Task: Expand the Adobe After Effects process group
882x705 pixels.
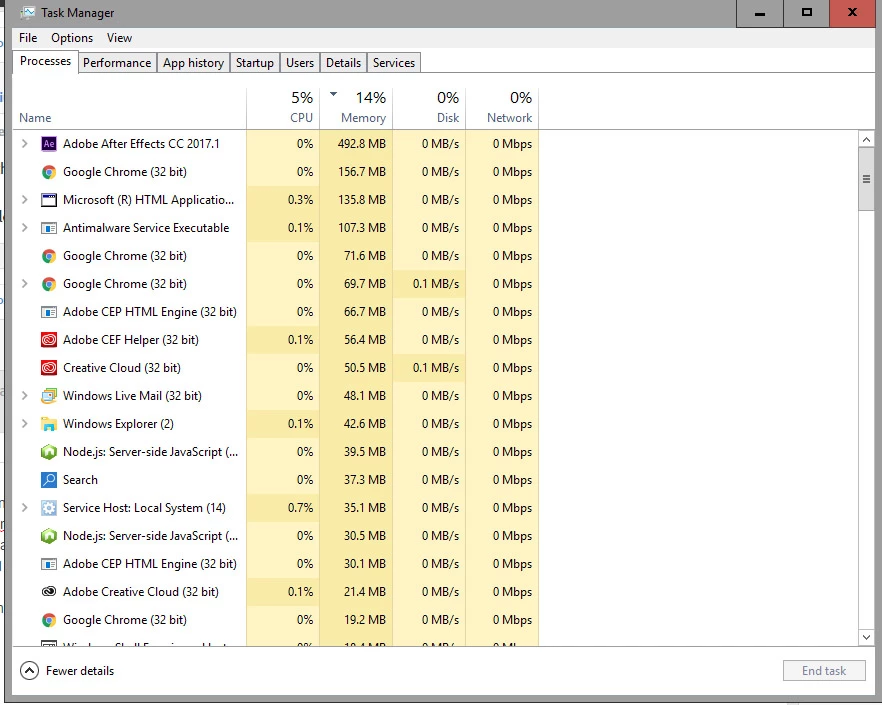Action: click(24, 143)
